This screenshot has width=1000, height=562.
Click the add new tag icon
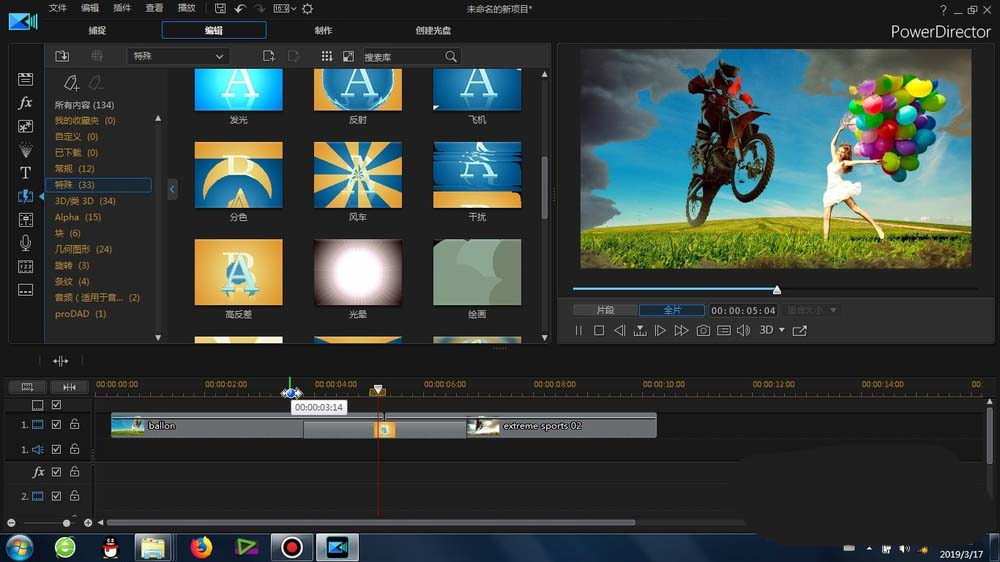71,83
